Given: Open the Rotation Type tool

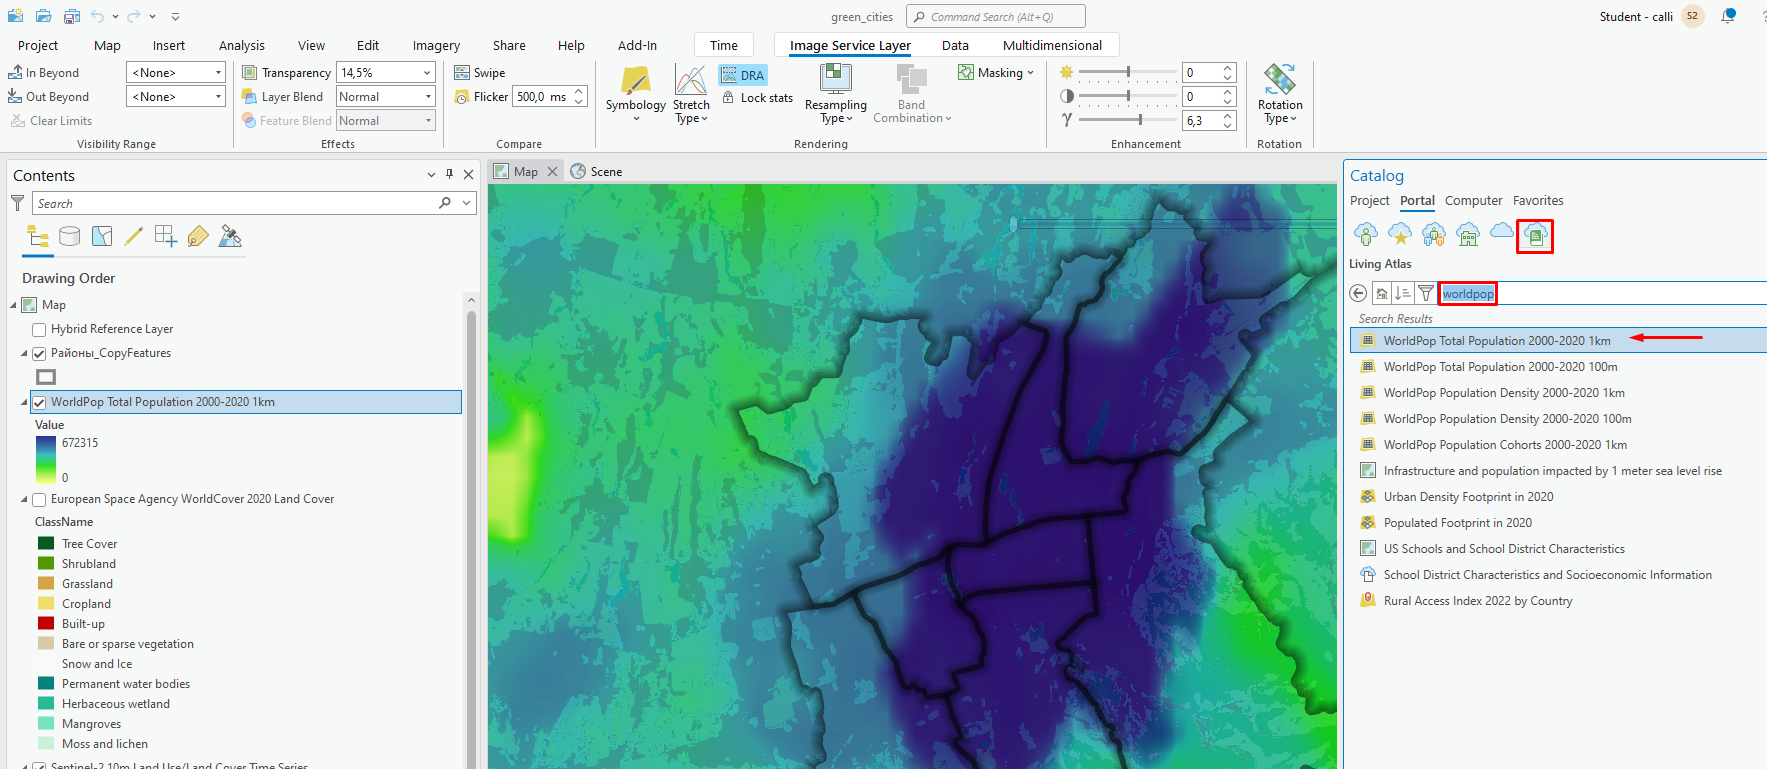Looking at the screenshot, I should (x=1279, y=95).
